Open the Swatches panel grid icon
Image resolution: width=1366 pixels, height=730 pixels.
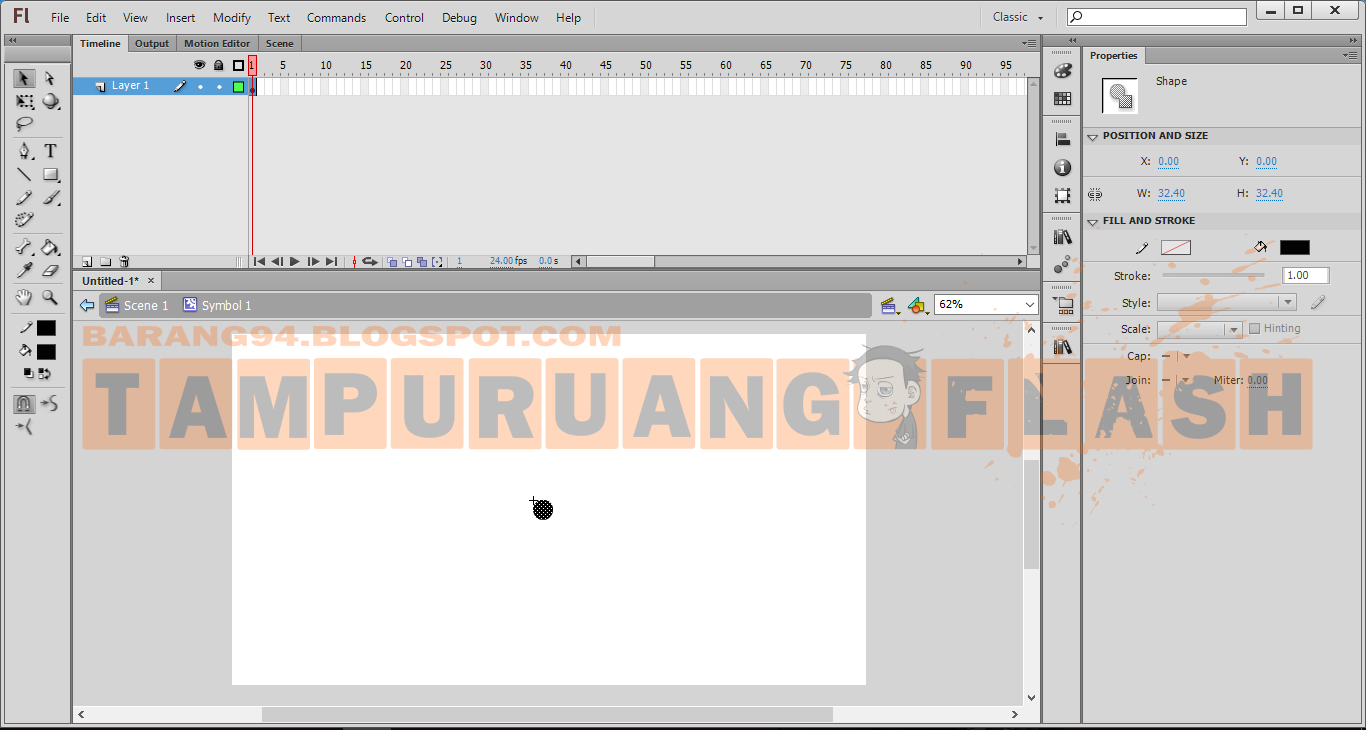pos(1062,99)
